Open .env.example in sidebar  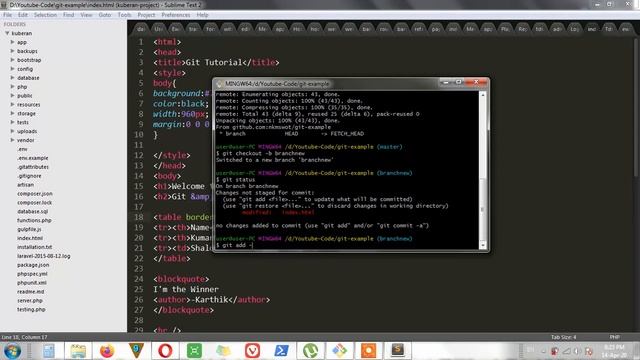point(33,158)
